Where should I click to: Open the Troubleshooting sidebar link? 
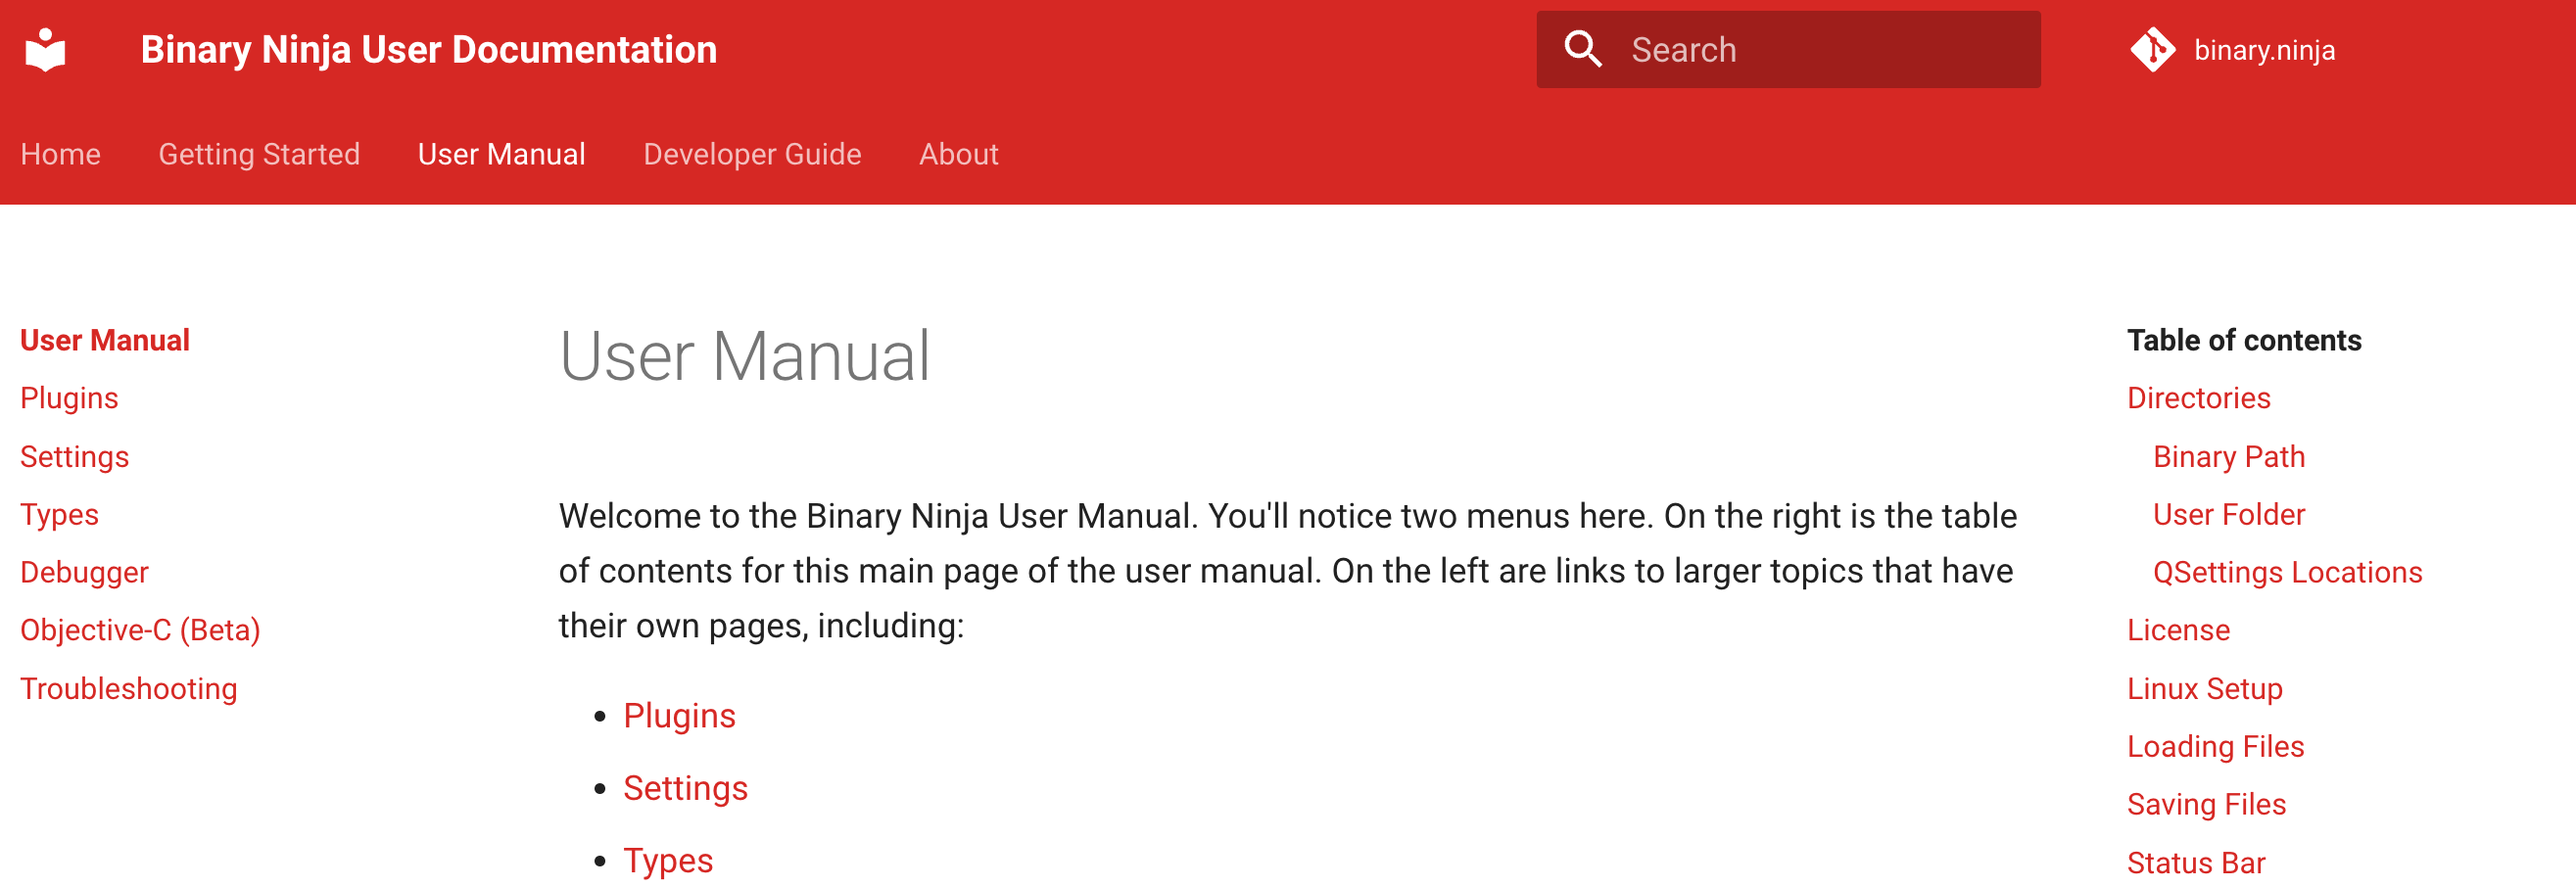[129, 688]
